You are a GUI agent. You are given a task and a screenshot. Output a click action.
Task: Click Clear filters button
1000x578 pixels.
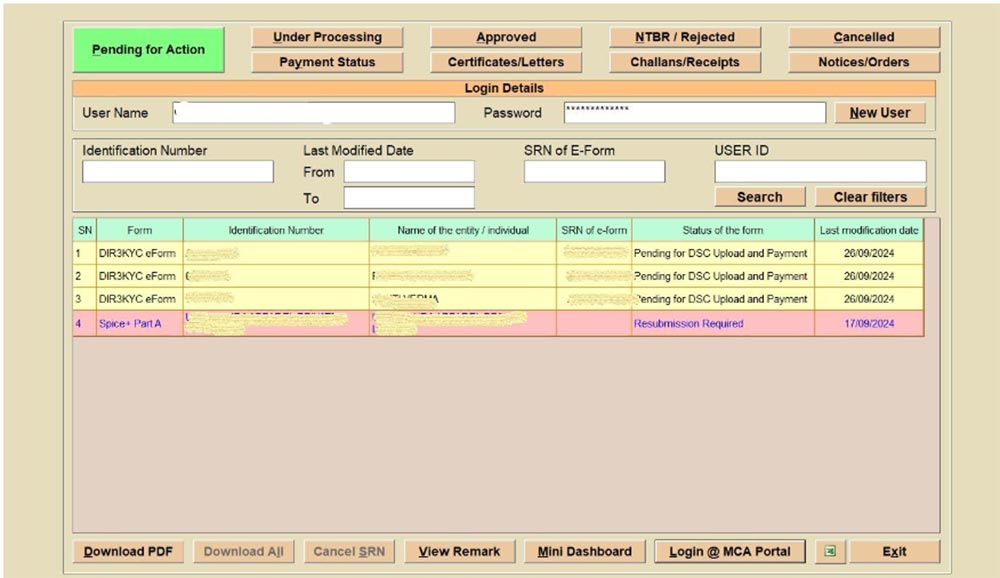(870, 197)
